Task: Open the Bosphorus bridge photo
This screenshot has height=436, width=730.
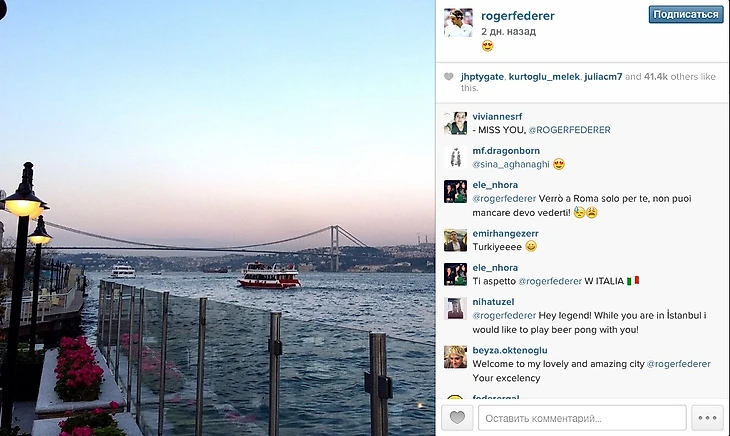Action: click(217, 218)
